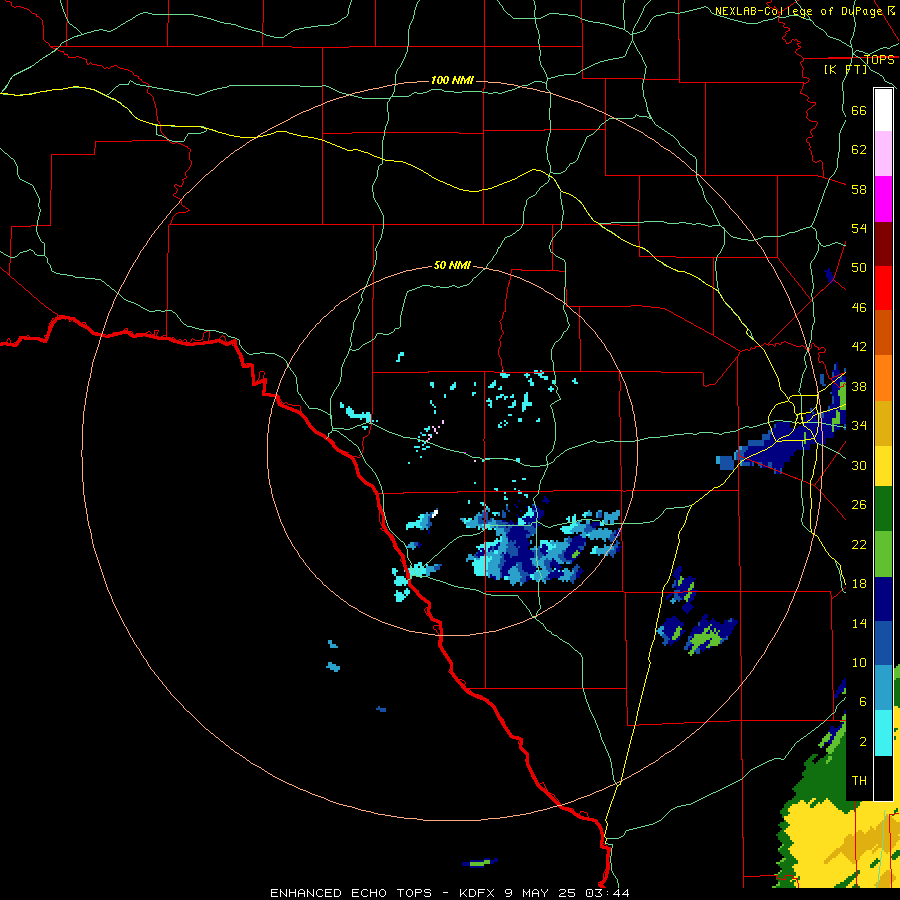Click the dark red legend swatch

(x=883, y=244)
